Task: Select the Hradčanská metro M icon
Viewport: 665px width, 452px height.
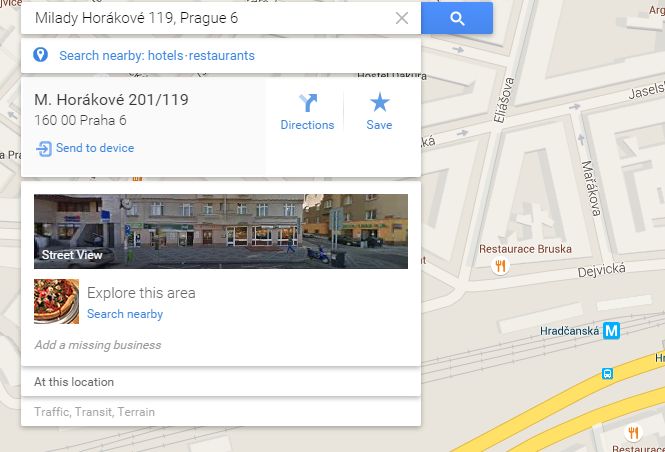Action: (612, 331)
